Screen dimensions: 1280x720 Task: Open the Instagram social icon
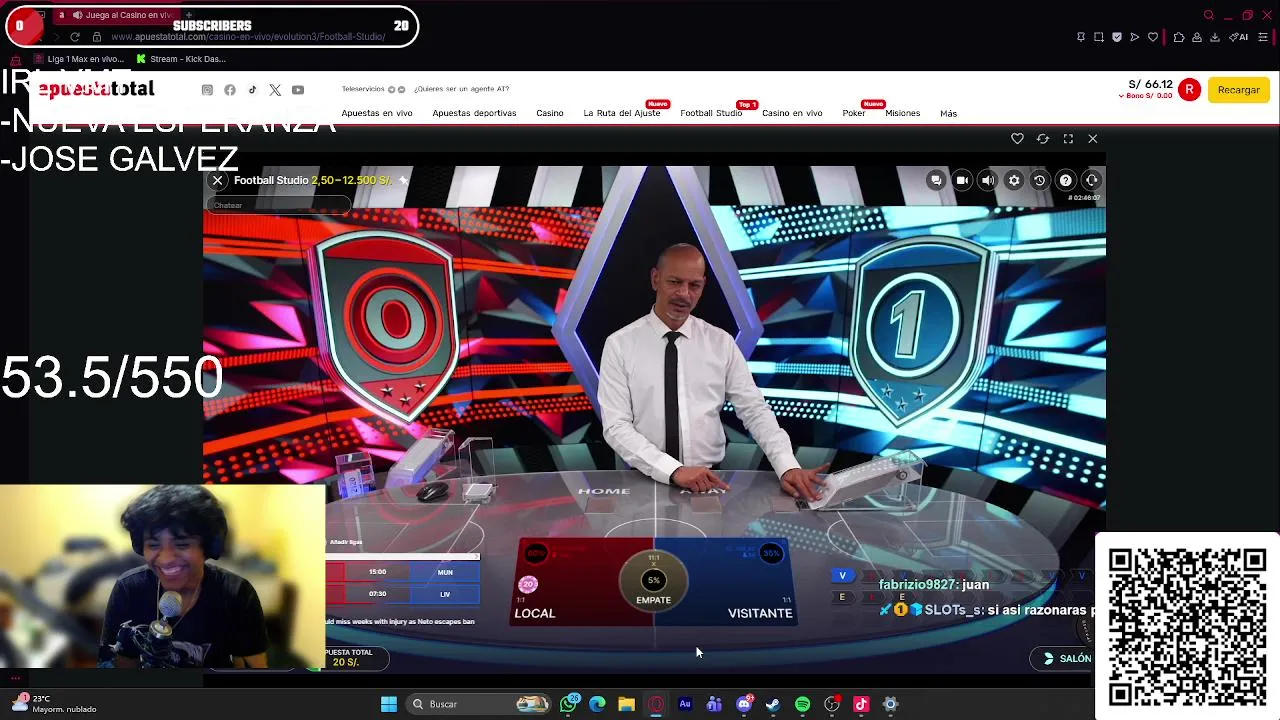207,90
